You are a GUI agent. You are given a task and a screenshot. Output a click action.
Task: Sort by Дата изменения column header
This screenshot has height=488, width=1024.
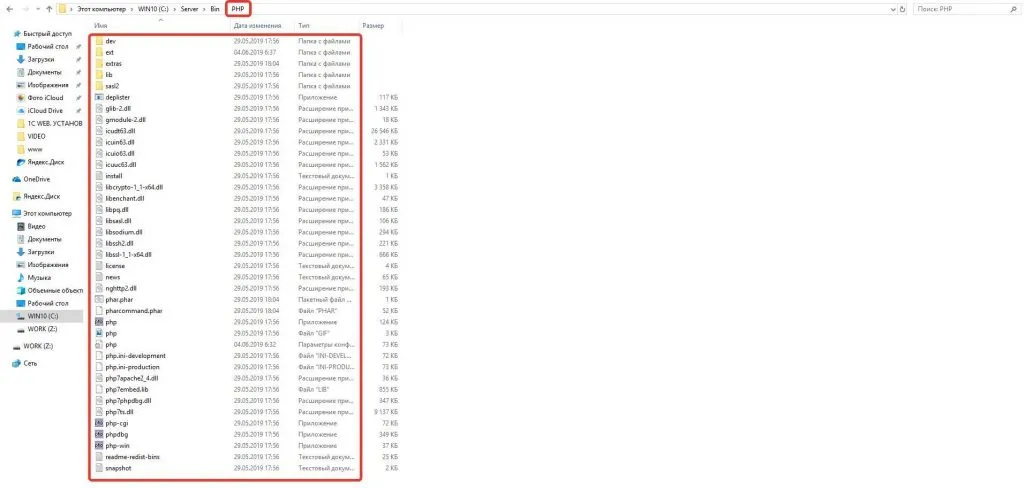point(258,25)
